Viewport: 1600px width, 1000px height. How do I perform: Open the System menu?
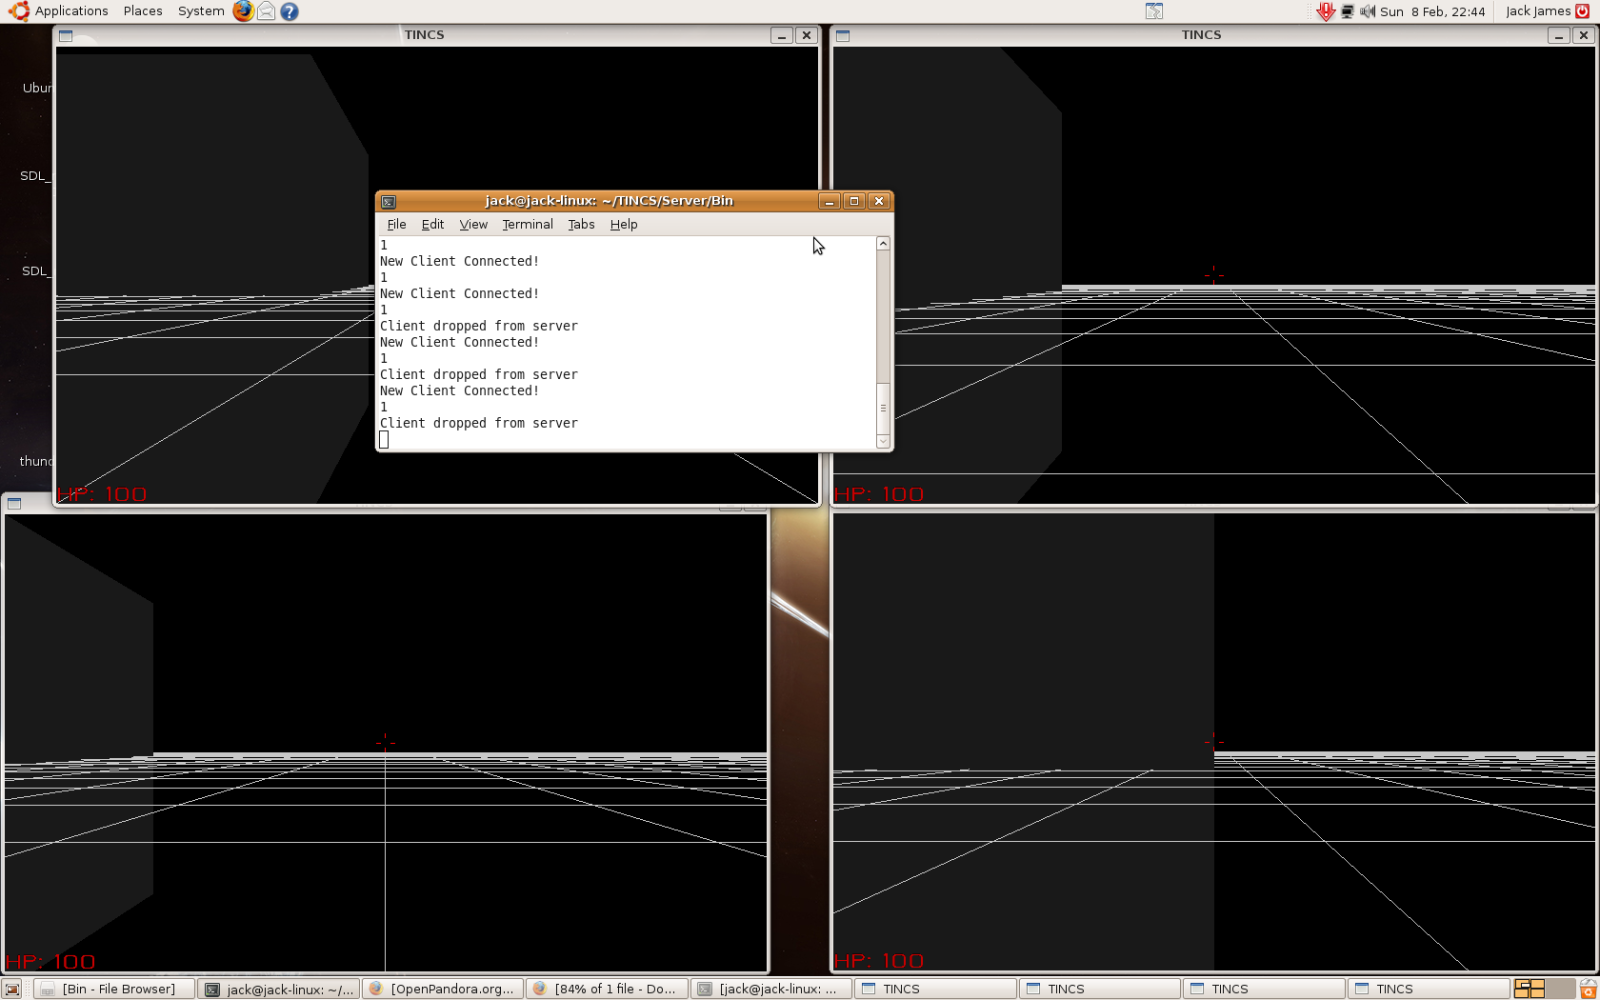[x=201, y=11]
